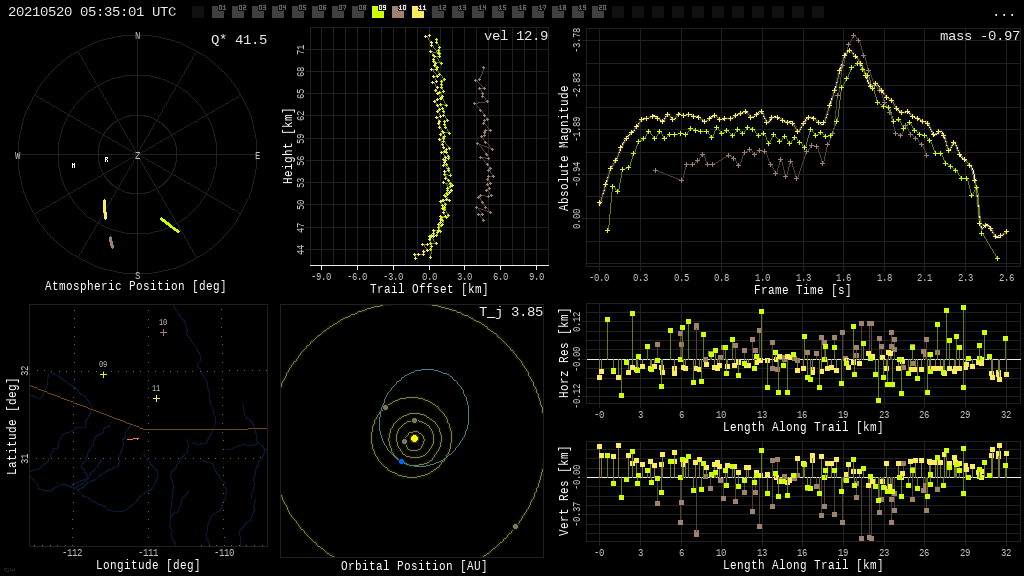Toggle station 09 green indicator box
Screen dimensions: 1024x576
(378, 12)
